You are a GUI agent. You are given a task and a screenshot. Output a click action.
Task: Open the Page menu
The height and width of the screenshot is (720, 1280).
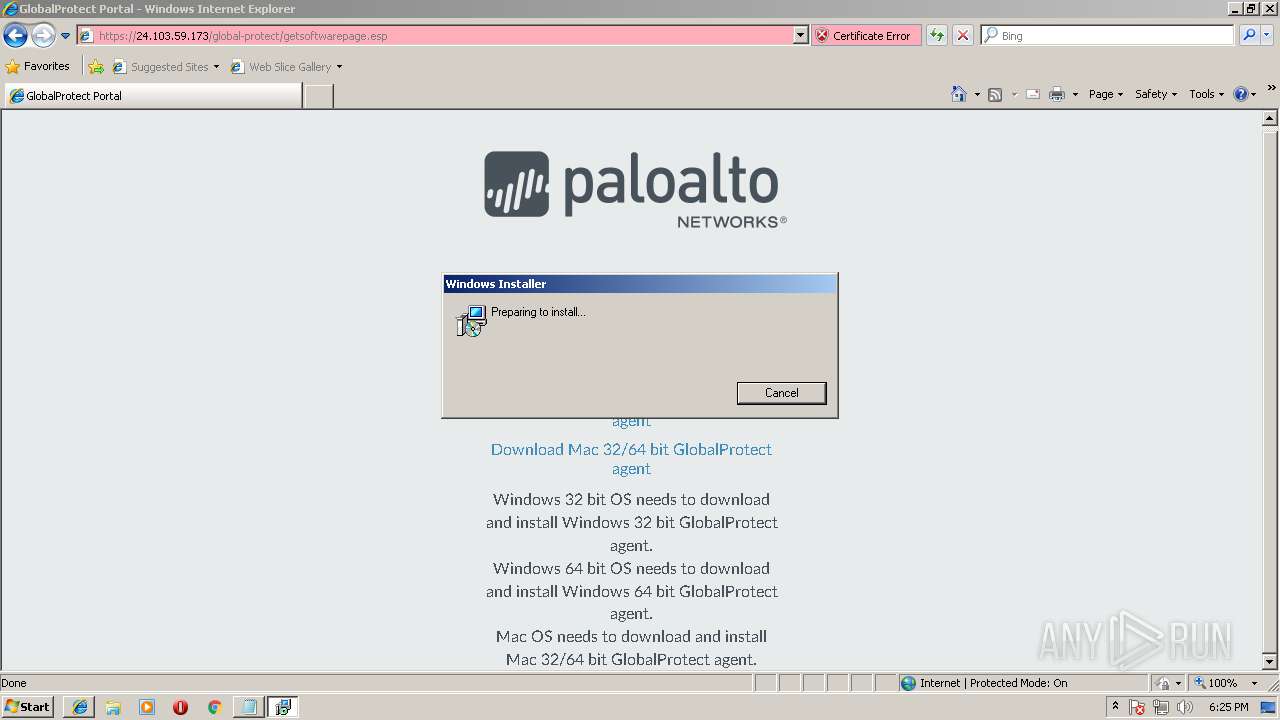1105,94
